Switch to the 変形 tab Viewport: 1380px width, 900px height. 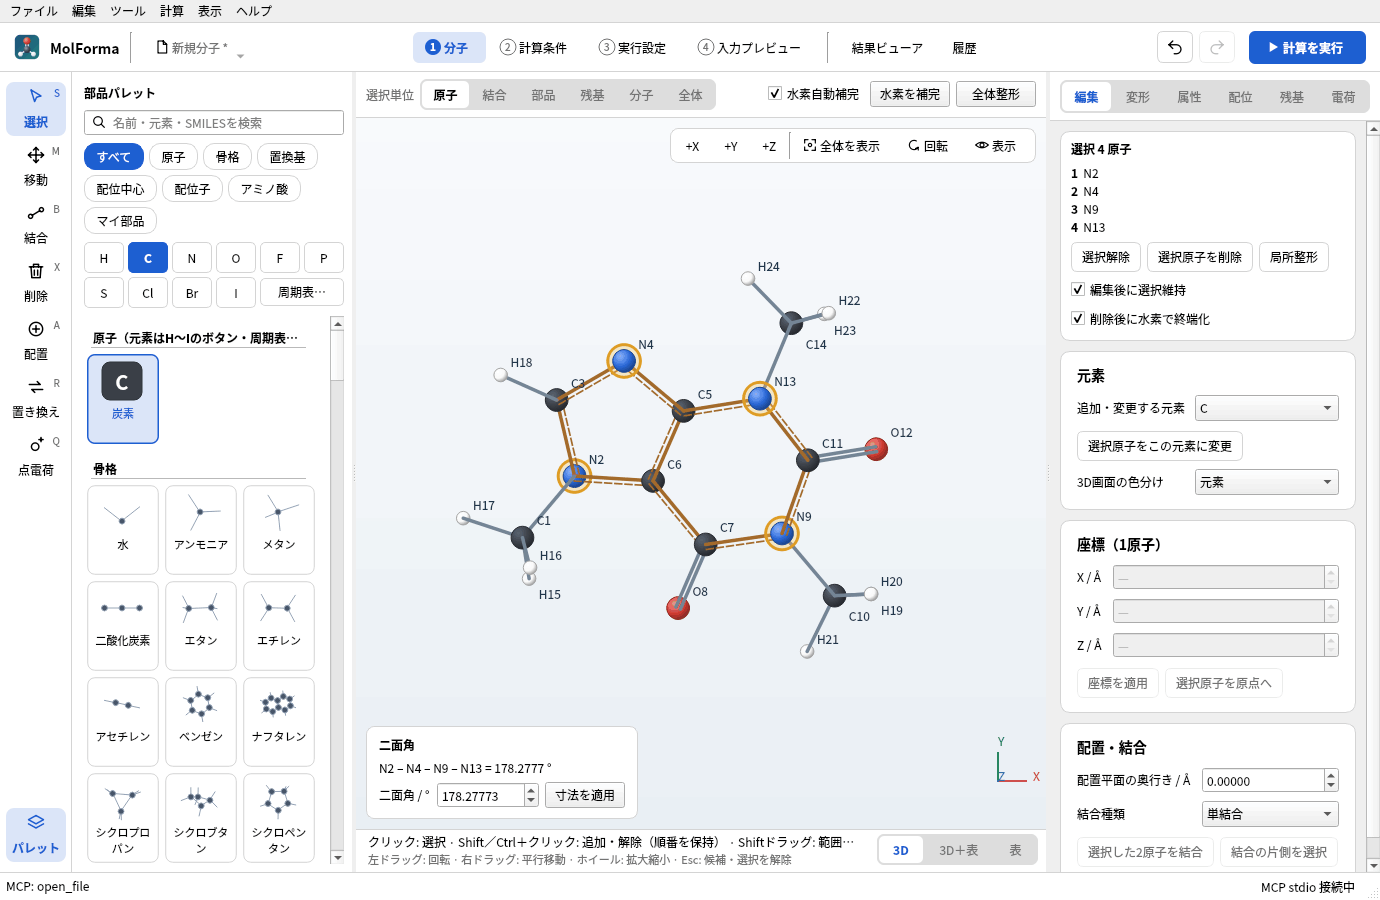pos(1138,97)
